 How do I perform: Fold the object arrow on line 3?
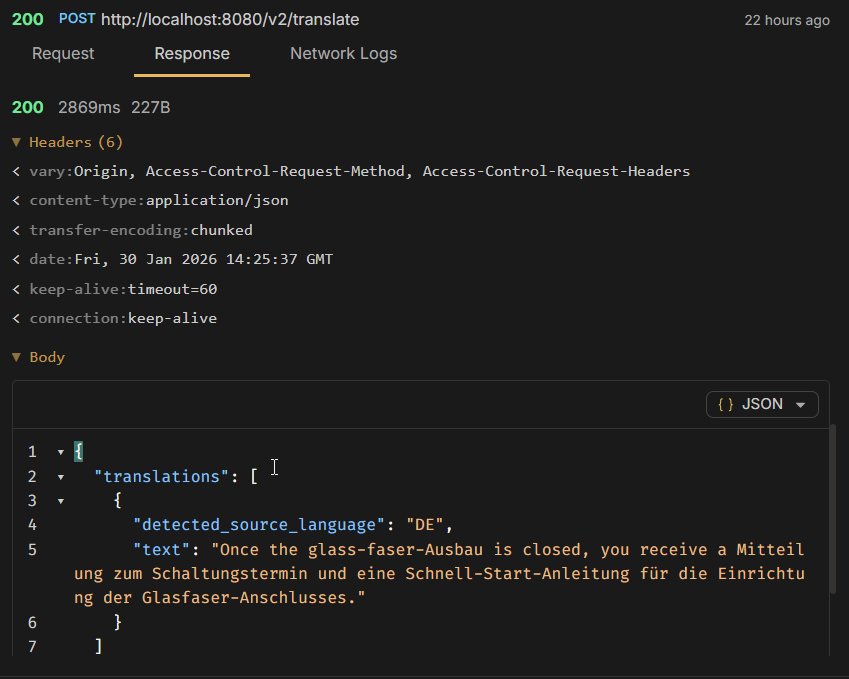(60, 501)
